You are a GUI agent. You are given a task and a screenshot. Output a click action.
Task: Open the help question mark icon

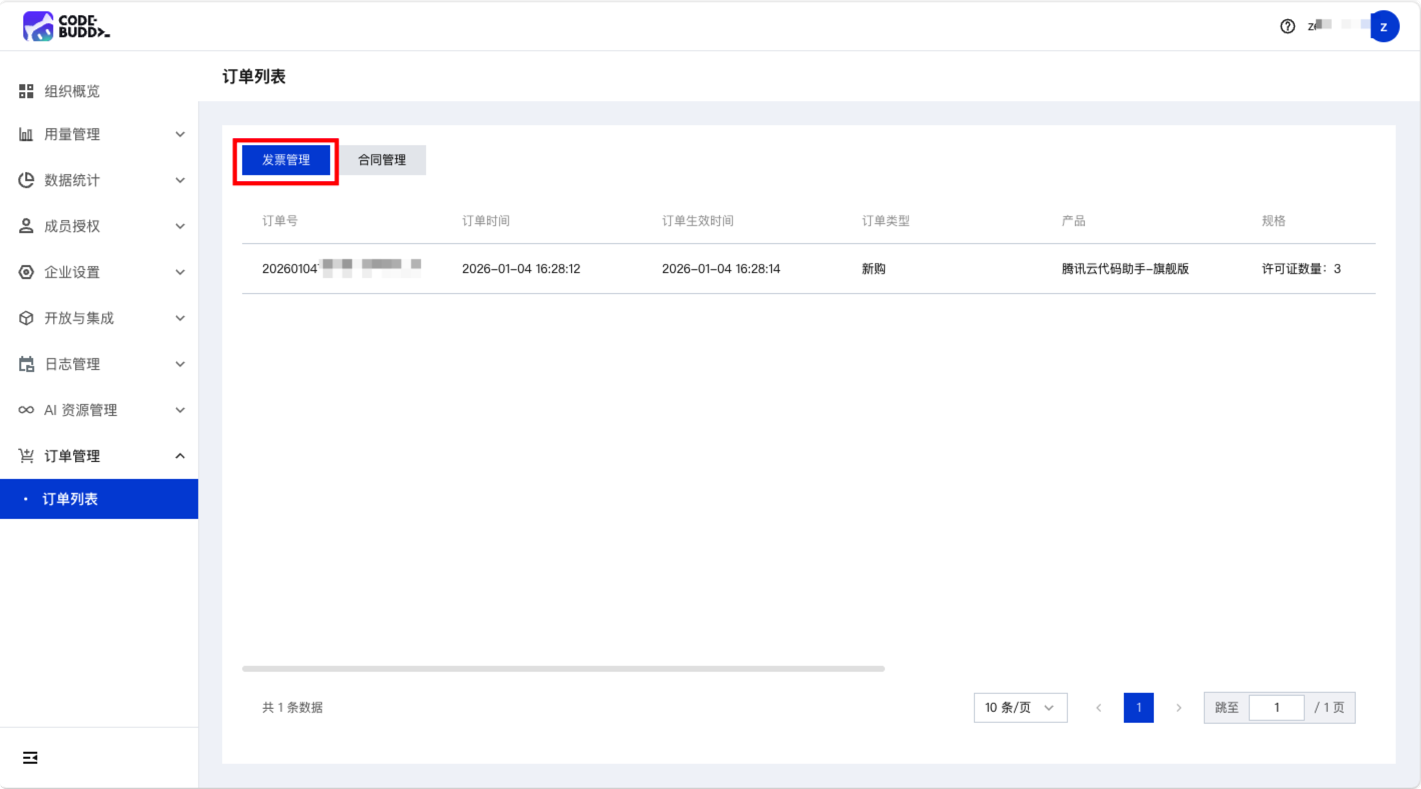click(1287, 27)
